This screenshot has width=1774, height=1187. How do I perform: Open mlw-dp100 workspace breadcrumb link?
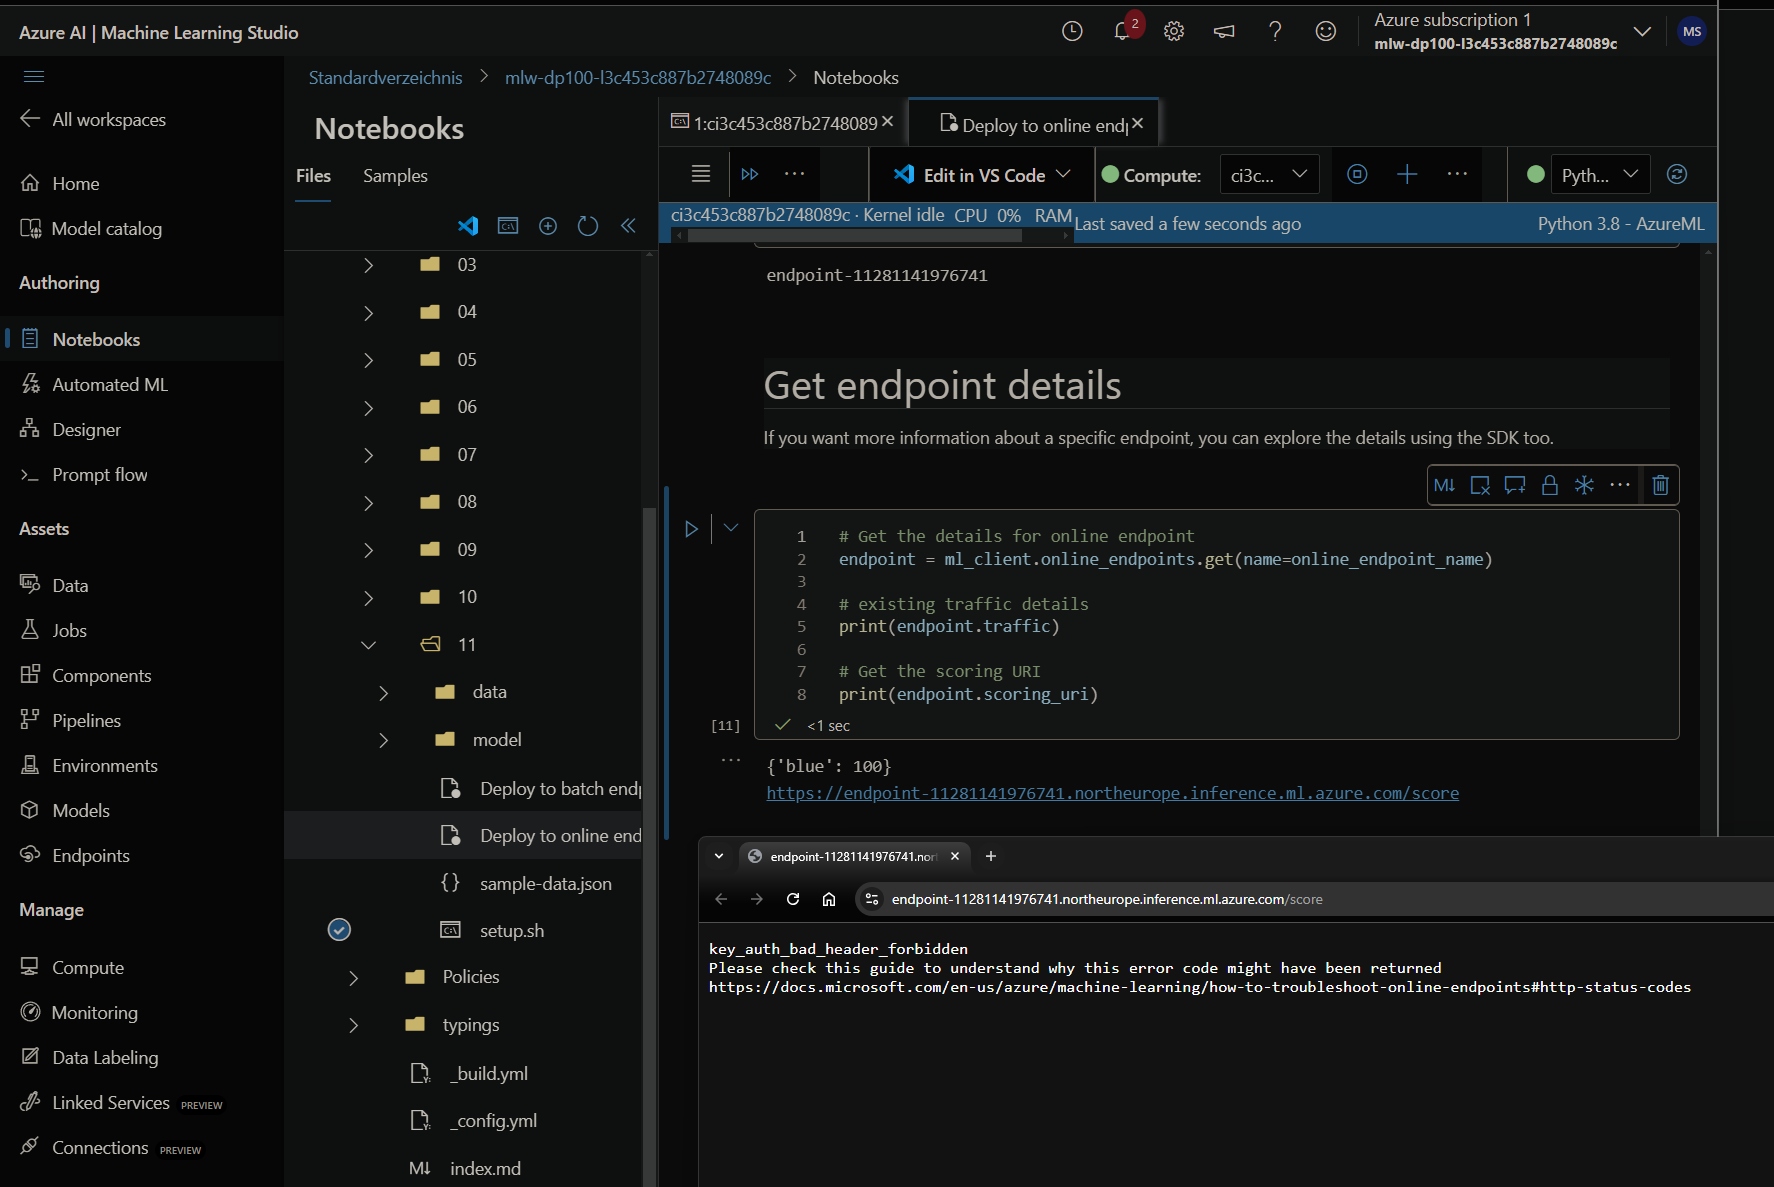(638, 78)
